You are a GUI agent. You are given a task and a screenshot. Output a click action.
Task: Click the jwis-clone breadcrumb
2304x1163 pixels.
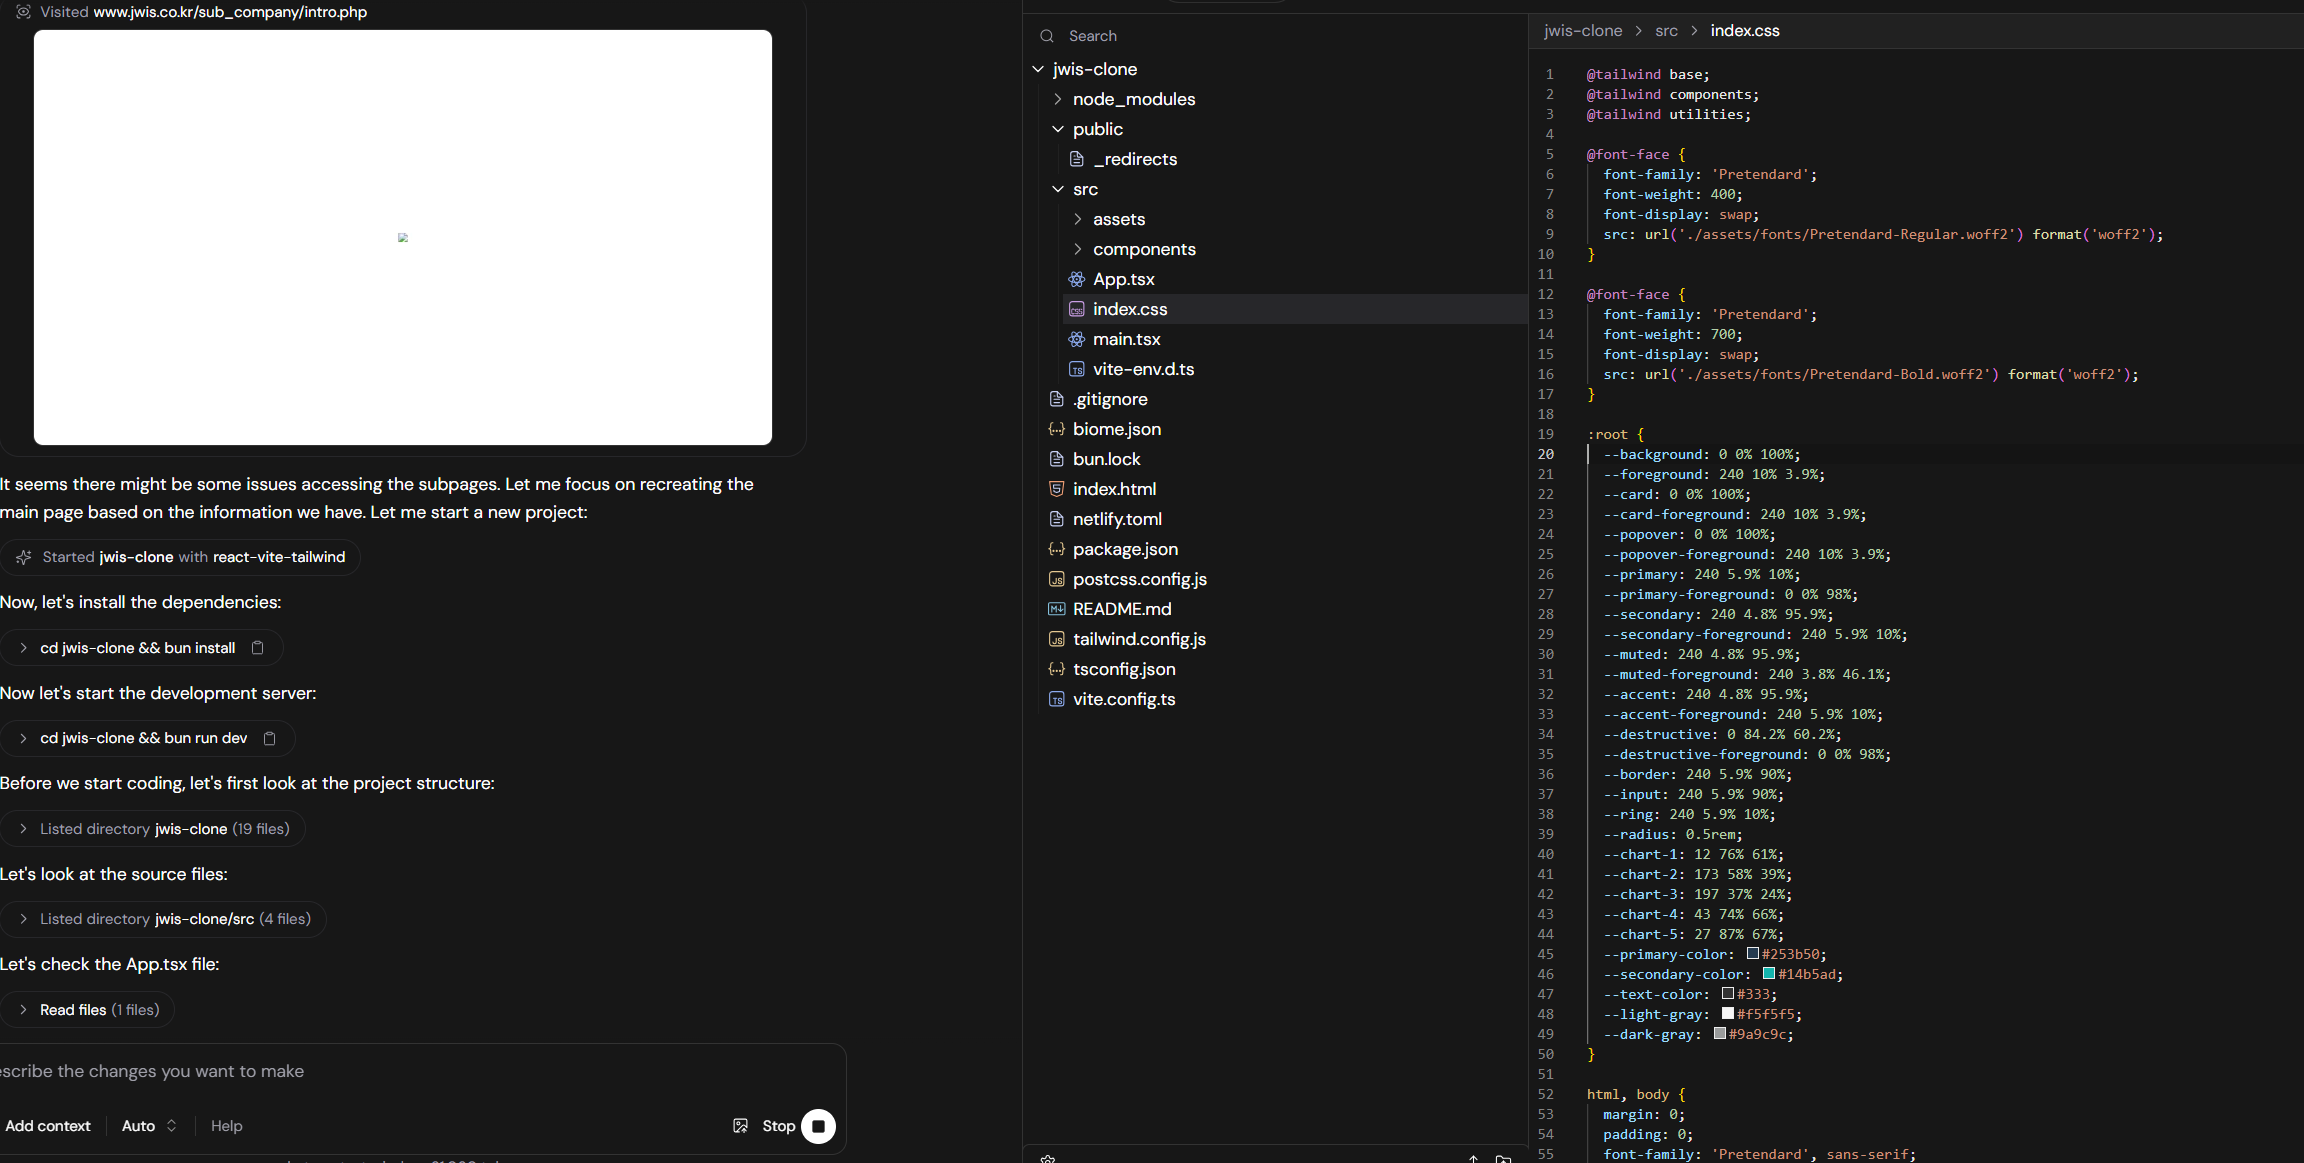point(1583,31)
